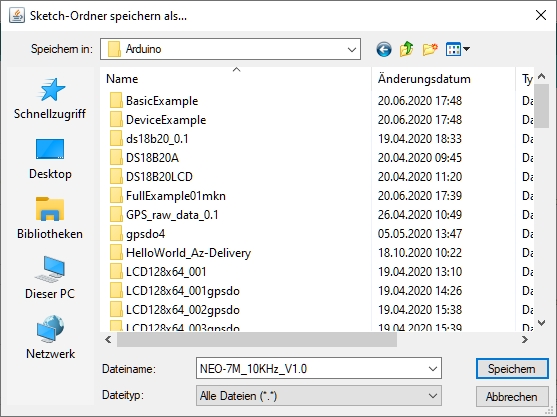Image resolution: width=557 pixels, height=417 pixels.
Task: Sort files by Name column header
Action: pyautogui.click(x=236, y=78)
